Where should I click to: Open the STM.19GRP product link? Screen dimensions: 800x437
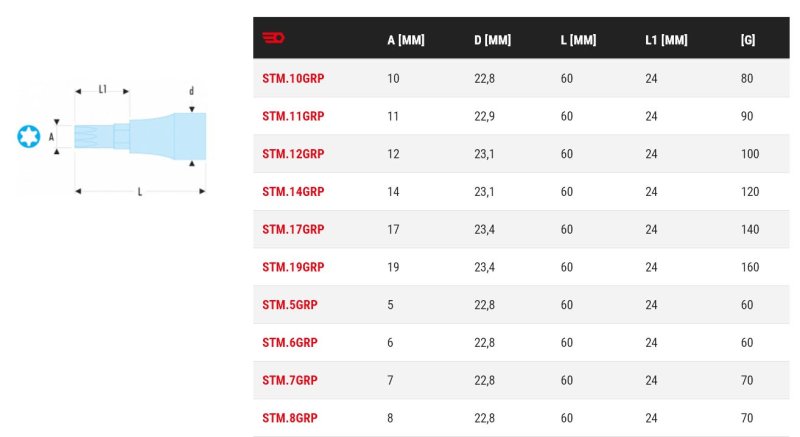tap(293, 267)
